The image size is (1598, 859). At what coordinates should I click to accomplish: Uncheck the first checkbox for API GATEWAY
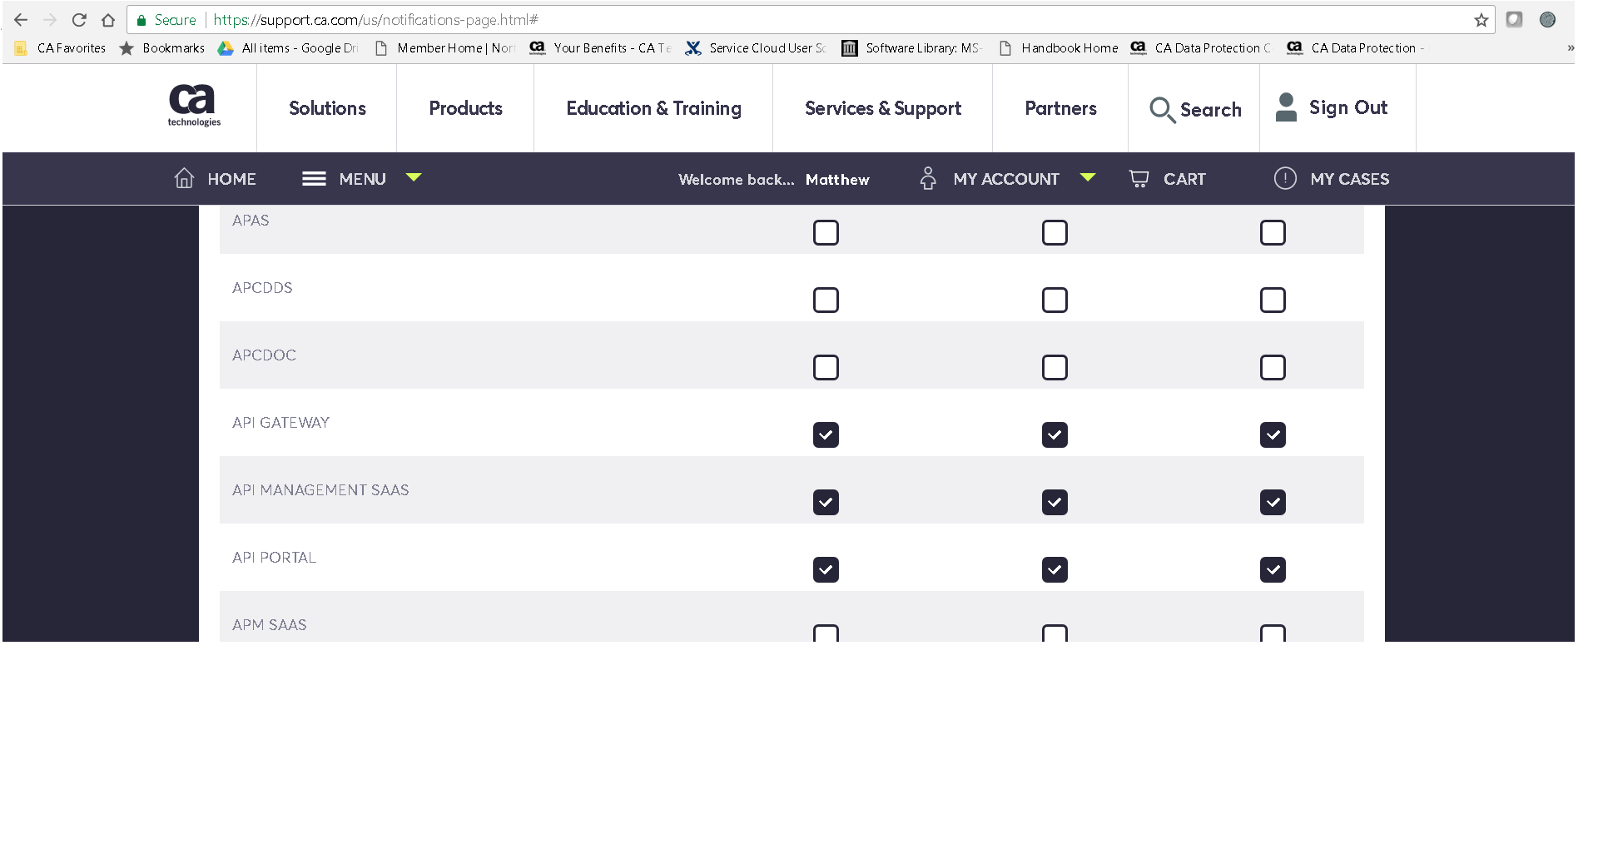(x=826, y=435)
